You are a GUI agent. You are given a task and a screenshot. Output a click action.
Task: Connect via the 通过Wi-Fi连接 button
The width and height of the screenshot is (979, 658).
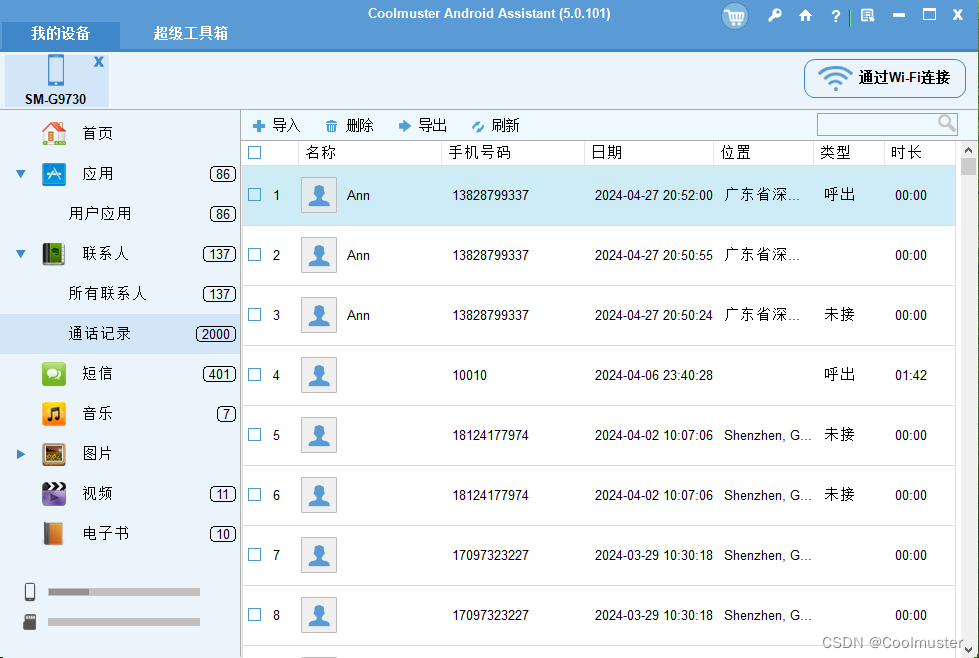point(885,78)
